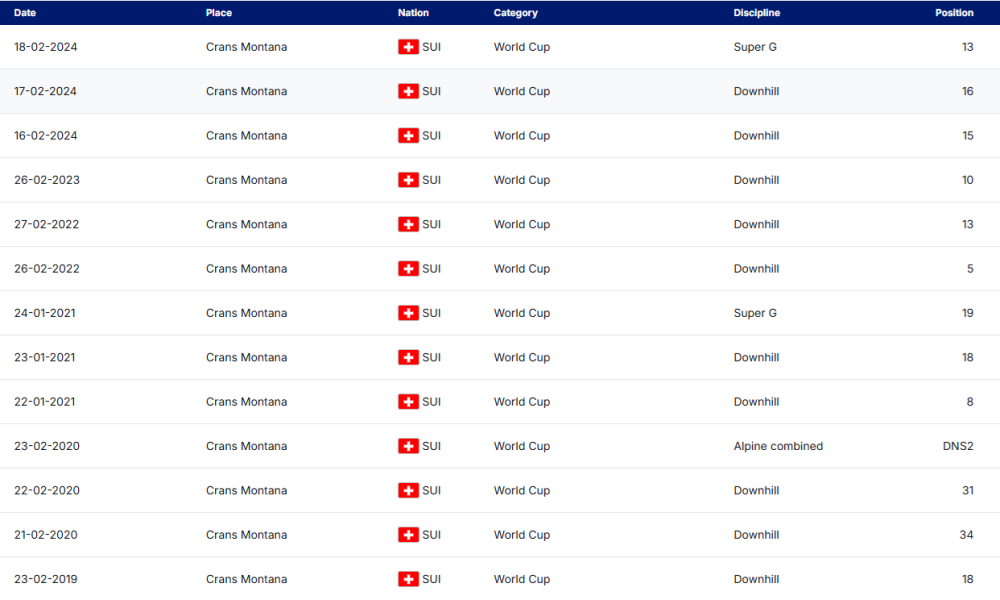Click Swiss flag in 26-02-2022 row
The height and width of the screenshot is (600, 1000).
coord(408,269)
